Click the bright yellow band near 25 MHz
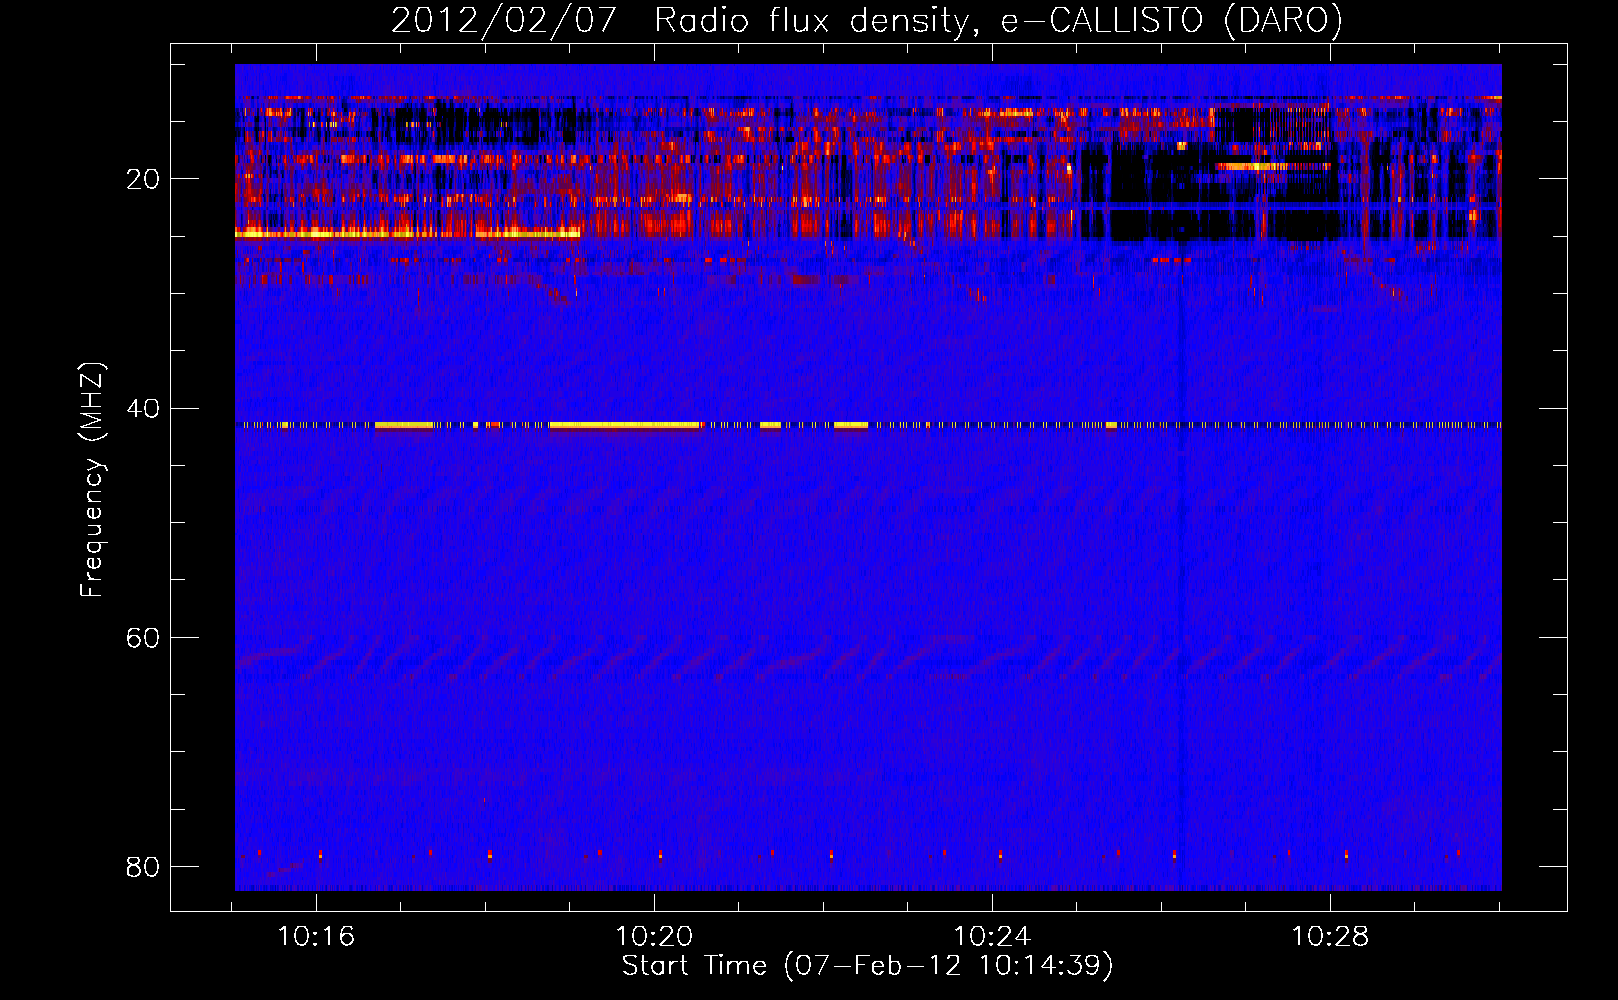1618x1000 pixels. 407,233
